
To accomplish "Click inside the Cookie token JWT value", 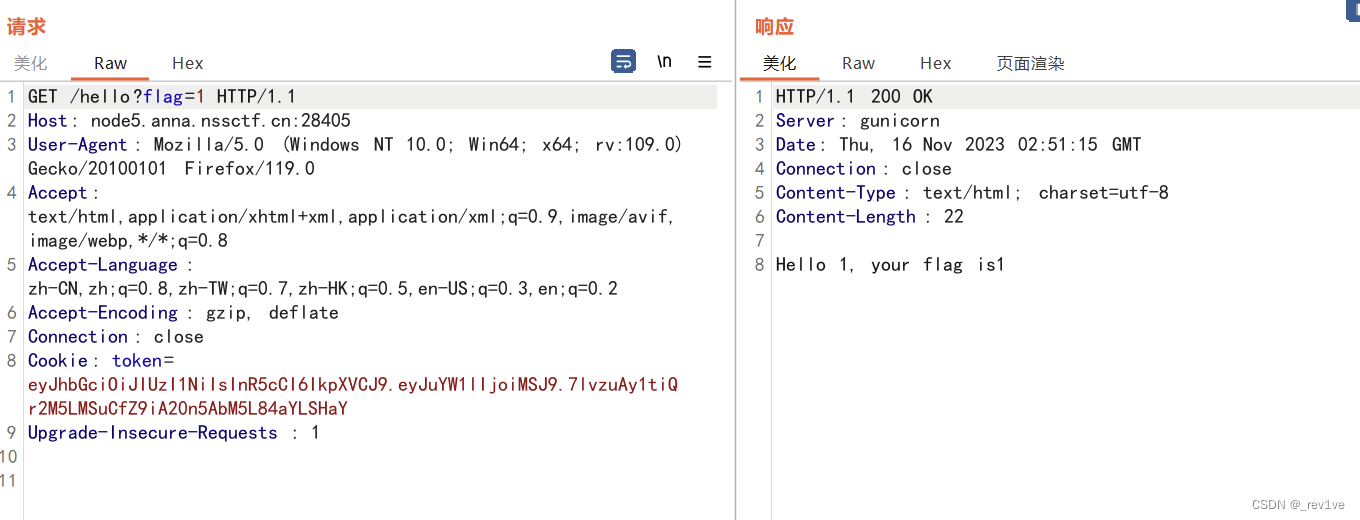I will pos(353,397).
